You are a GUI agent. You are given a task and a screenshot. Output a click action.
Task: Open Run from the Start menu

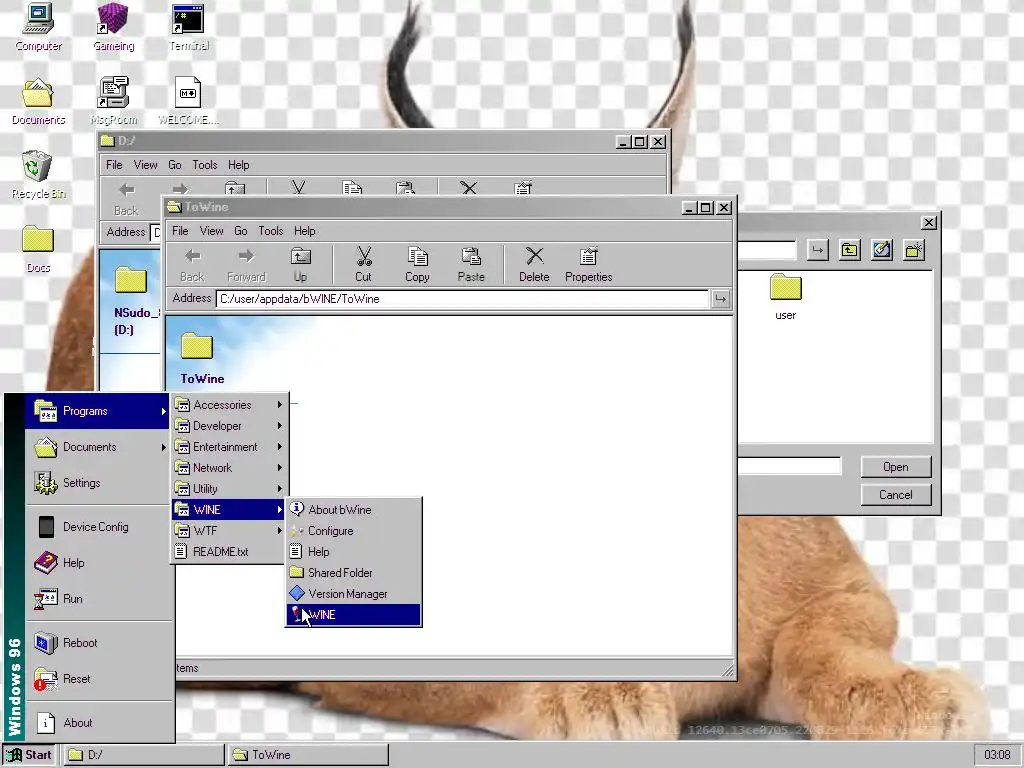coord(97,599)
